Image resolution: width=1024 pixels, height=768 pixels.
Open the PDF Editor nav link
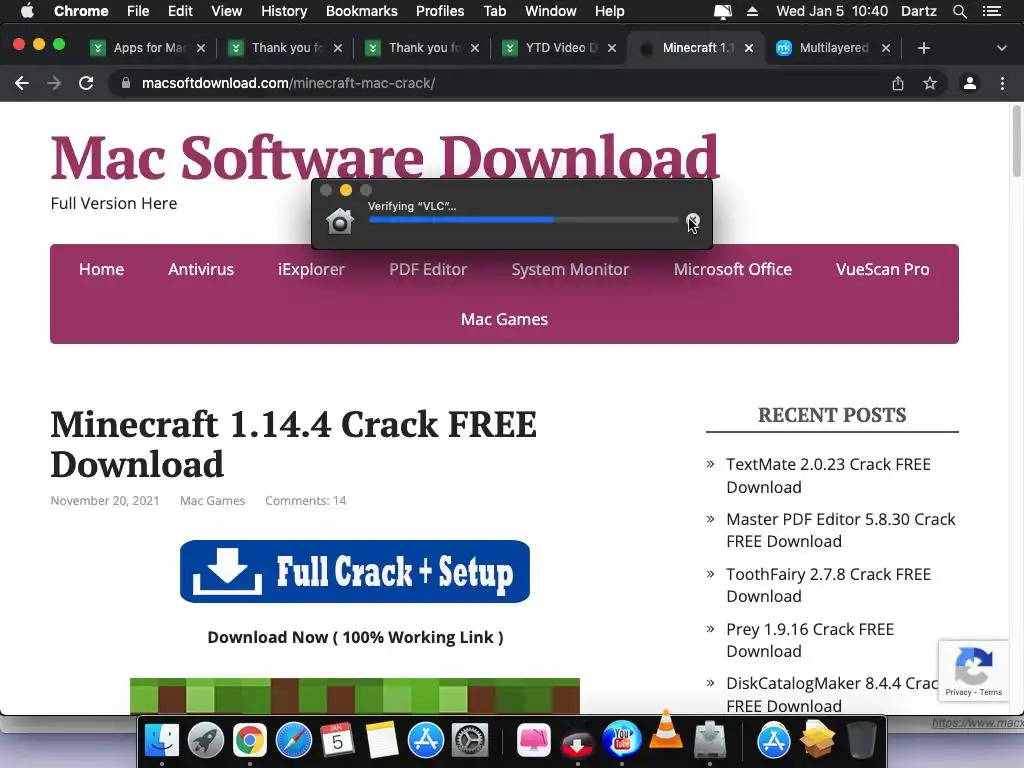[428, 269]
